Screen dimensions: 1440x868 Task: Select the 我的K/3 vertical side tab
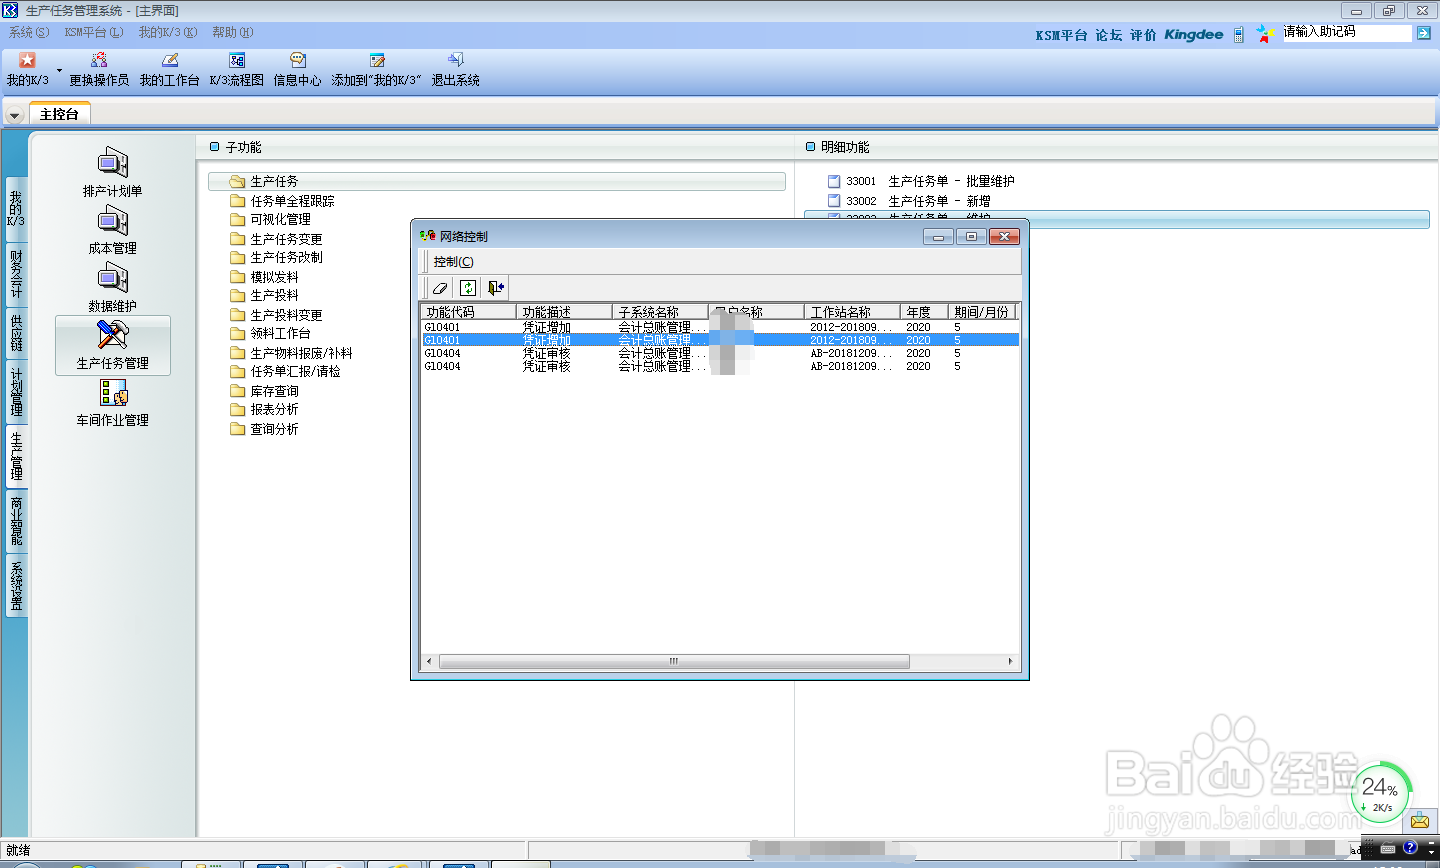tap(16, 208)
